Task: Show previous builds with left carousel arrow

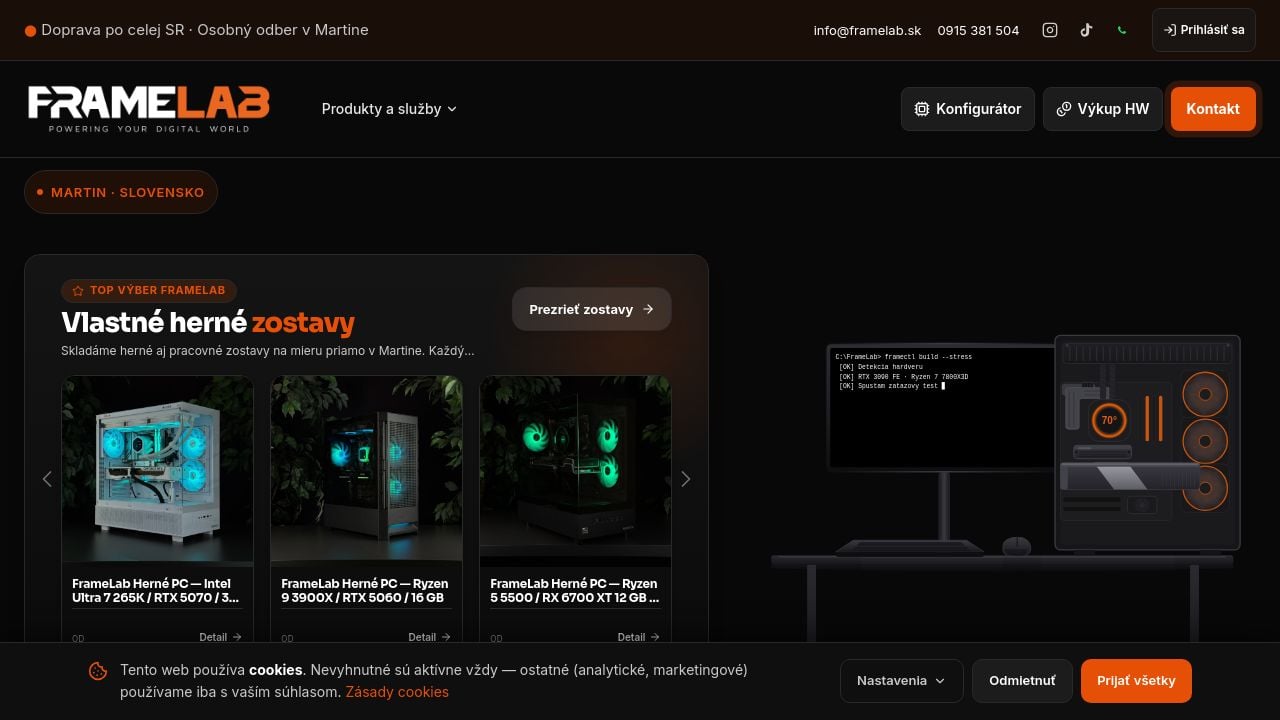Action: pos(47,479)
